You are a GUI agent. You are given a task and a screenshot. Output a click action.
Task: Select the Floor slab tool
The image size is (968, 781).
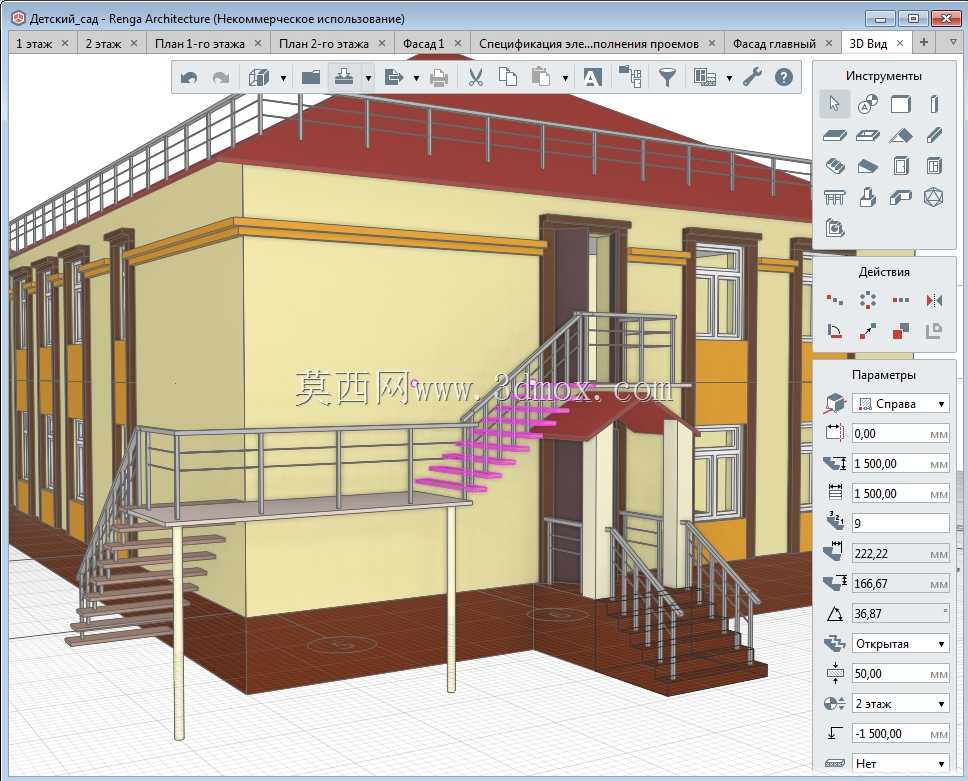[835, 135]
